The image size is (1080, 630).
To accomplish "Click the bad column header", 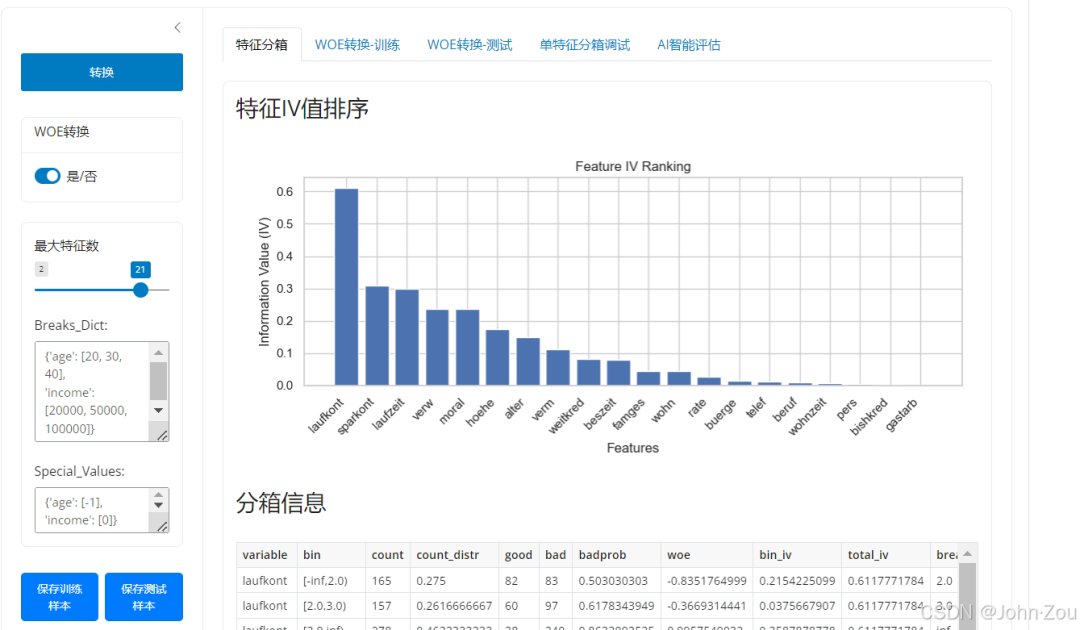I will tap(556, 555).
